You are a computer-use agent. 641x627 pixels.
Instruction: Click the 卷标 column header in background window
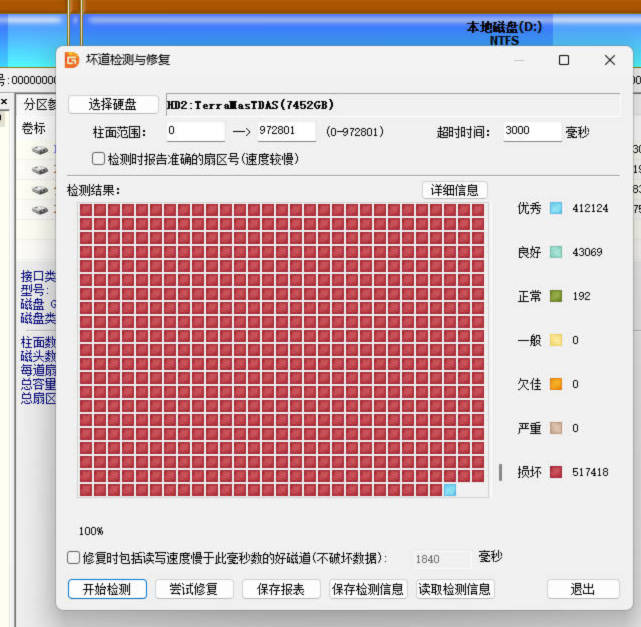click(34, 128)
